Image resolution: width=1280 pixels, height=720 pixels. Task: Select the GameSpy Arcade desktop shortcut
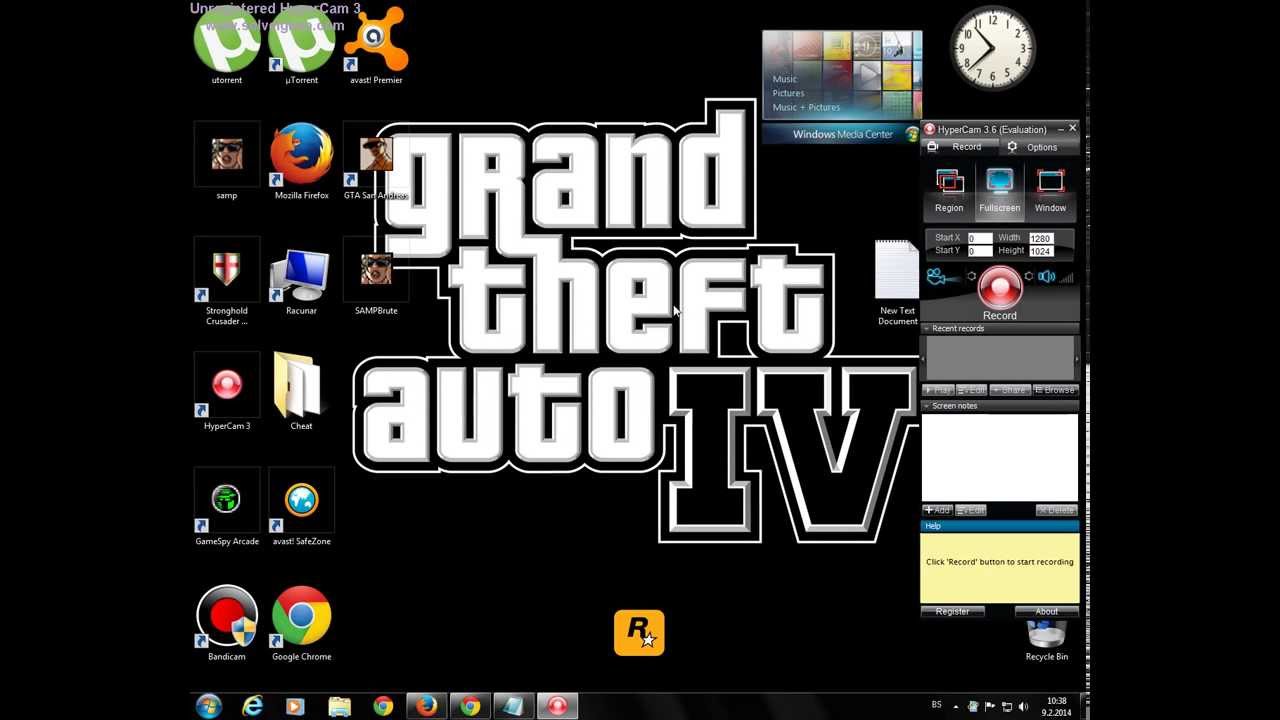[x=227, y=507]
